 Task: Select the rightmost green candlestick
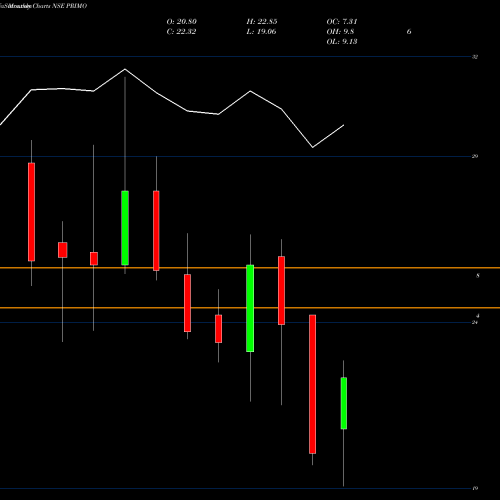point(344,403)
